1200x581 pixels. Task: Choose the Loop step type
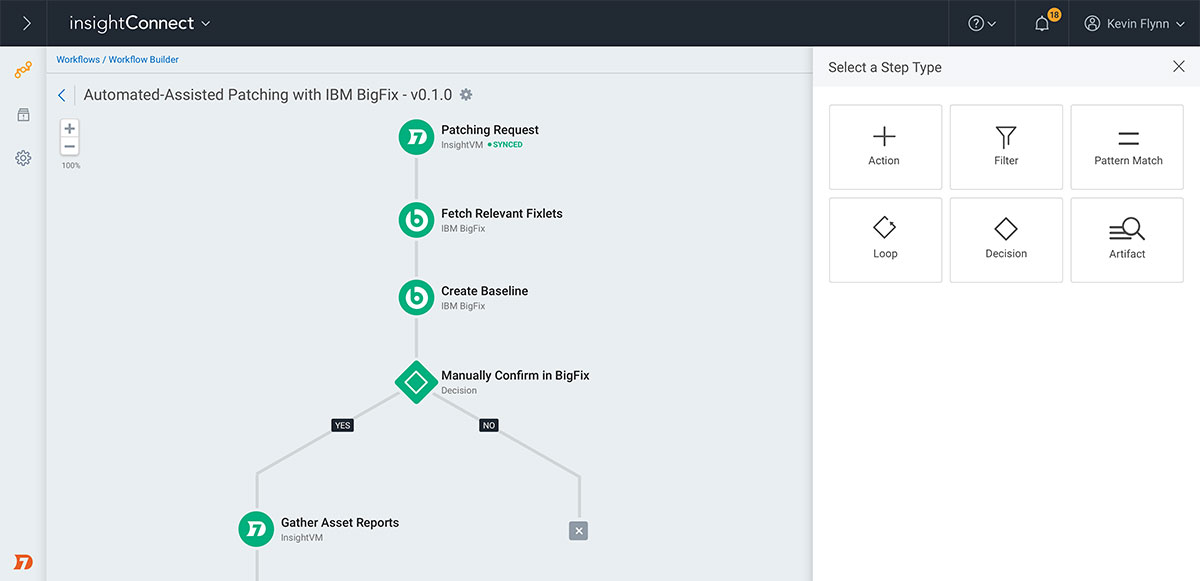coord(885,240)
